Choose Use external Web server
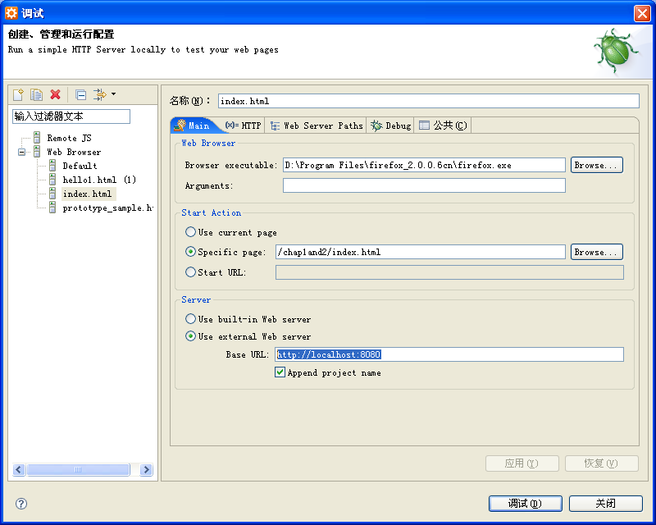The height and width of the screenshot is (525, 656). coord(190,336)
